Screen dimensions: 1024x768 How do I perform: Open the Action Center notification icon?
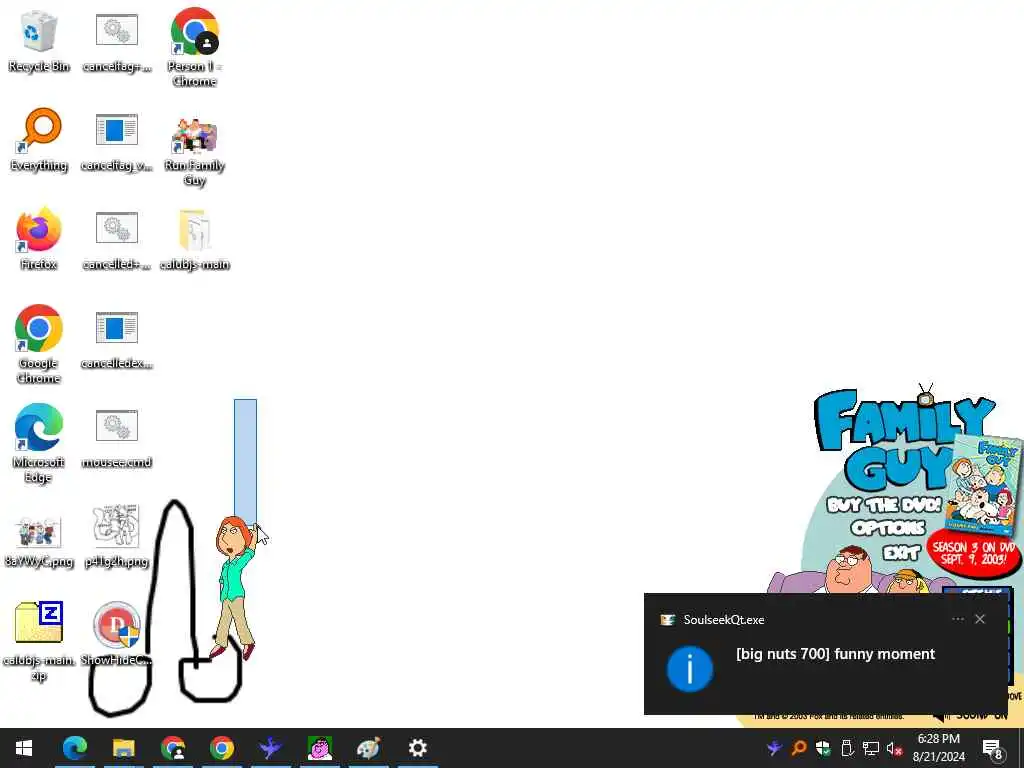point(993,748)
